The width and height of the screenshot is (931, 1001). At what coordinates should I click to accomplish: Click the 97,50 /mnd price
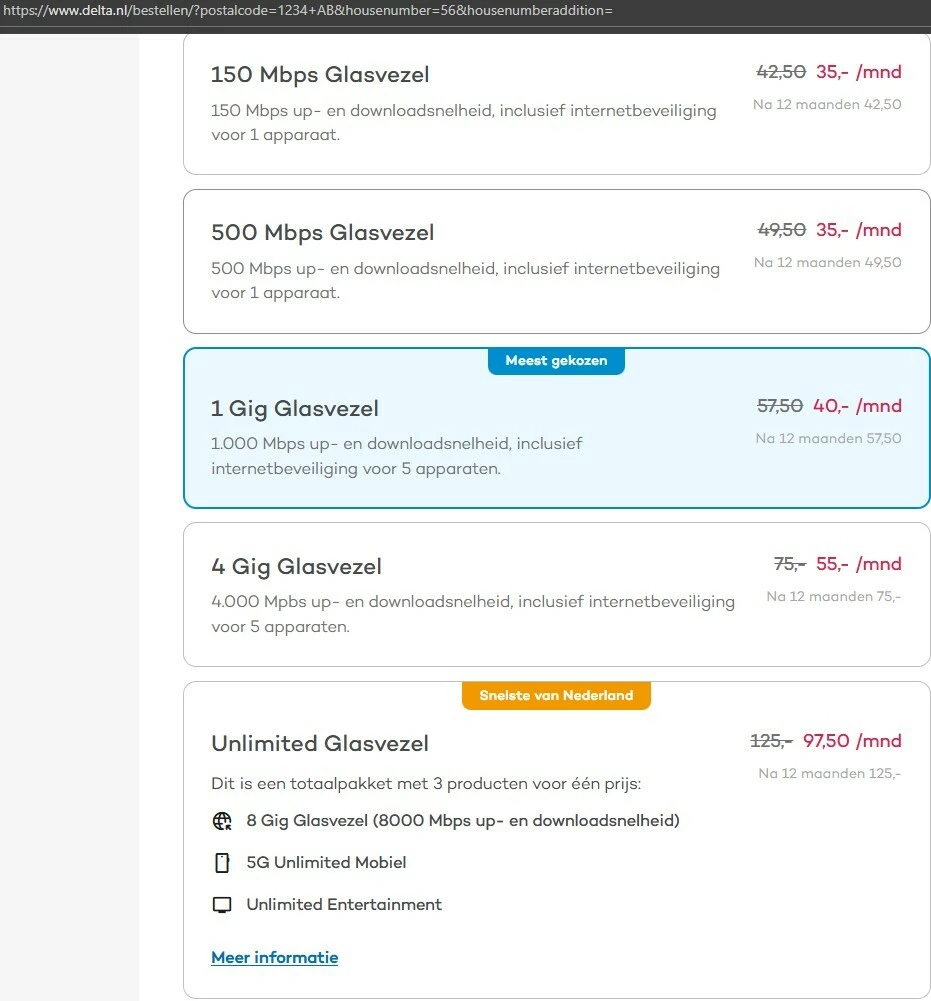click(852, 741)
